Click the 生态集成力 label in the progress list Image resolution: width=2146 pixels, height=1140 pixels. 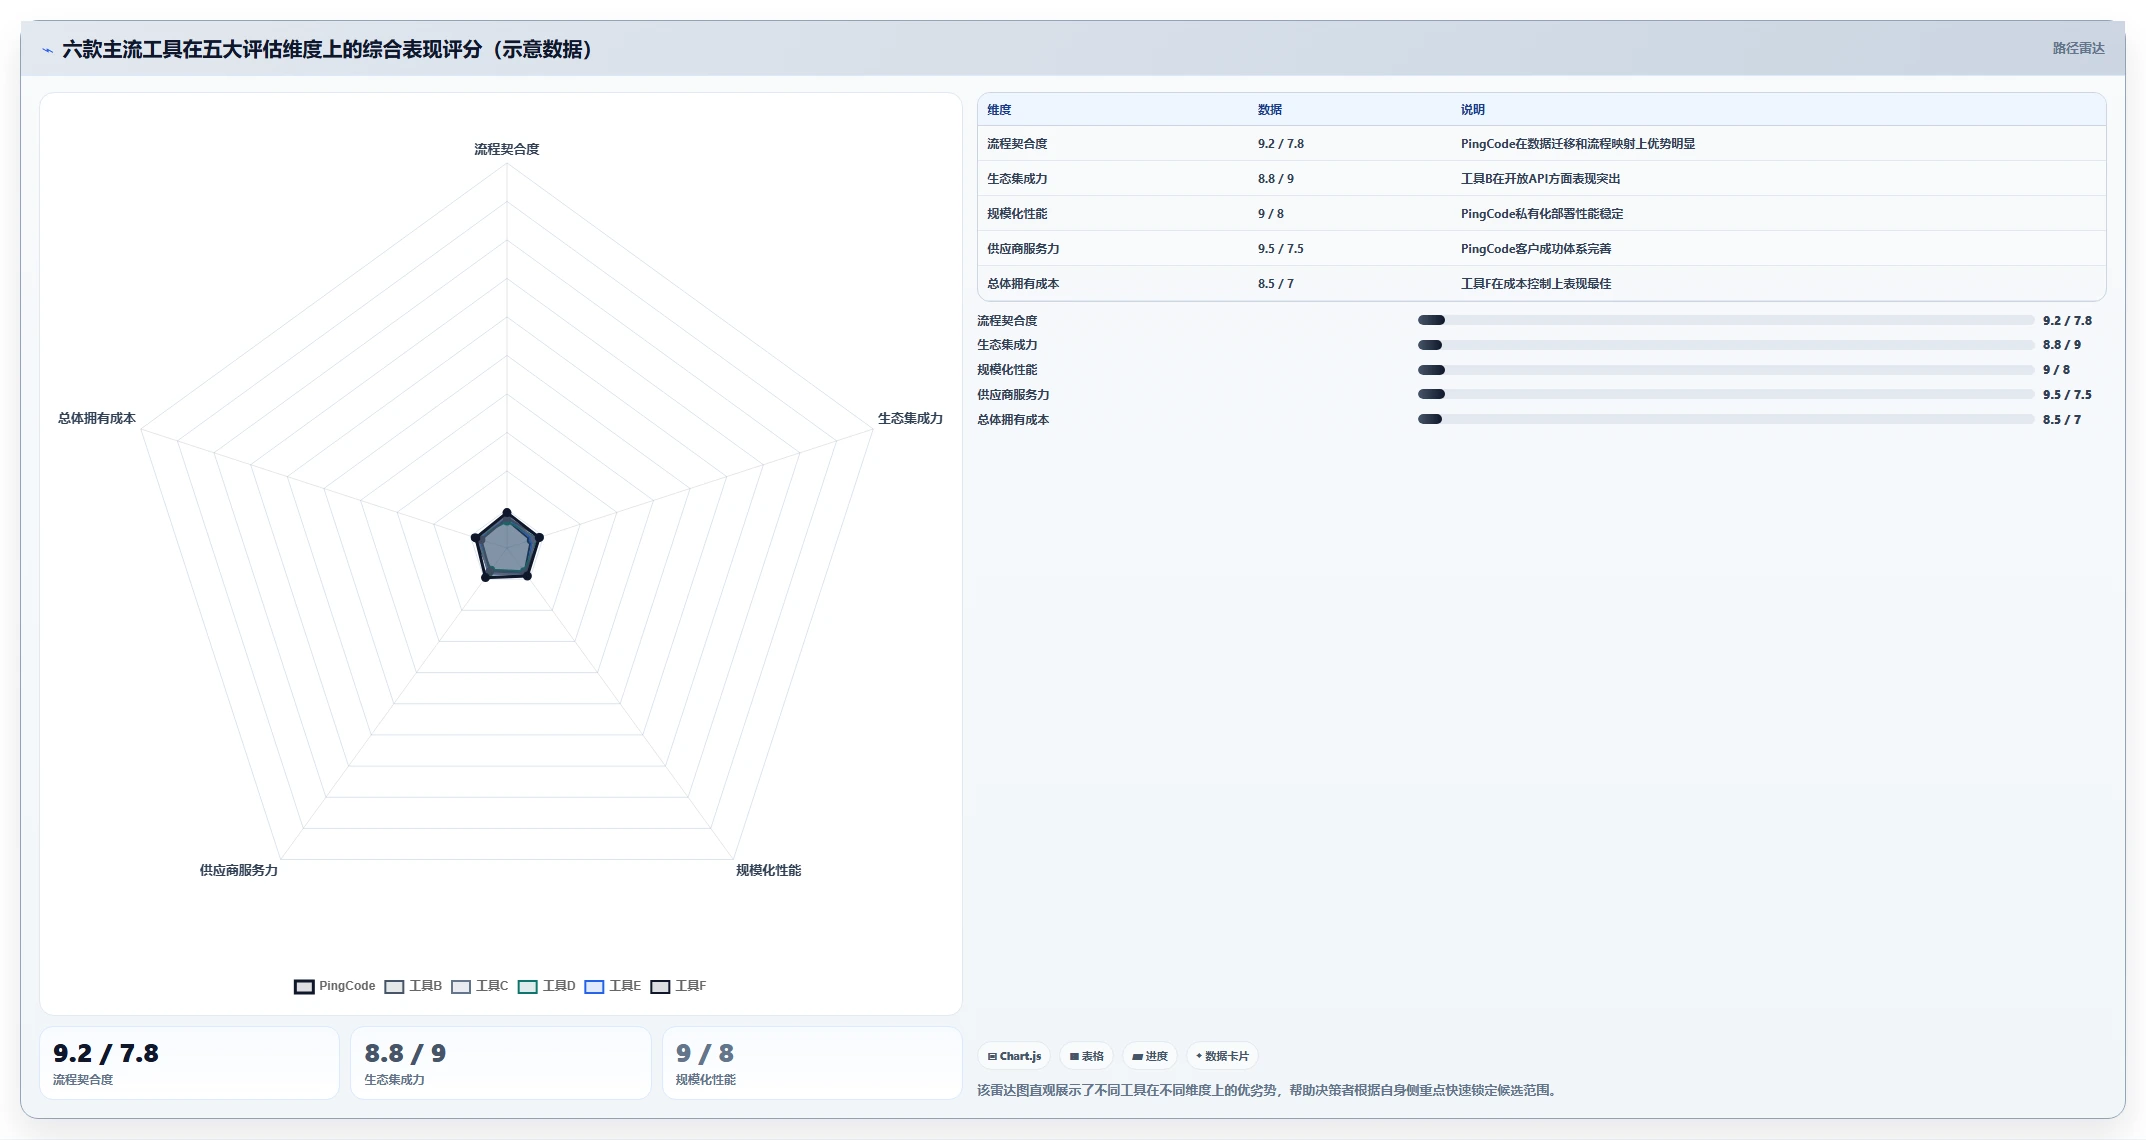coord(1007,345)
